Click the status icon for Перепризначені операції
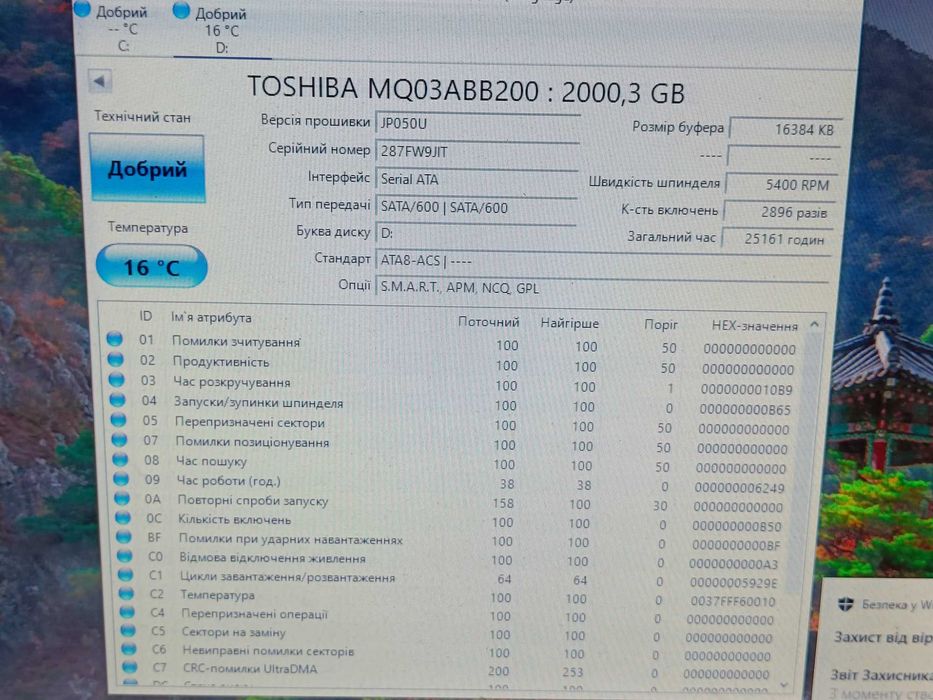Screen dimensions: 933x700 127,611
